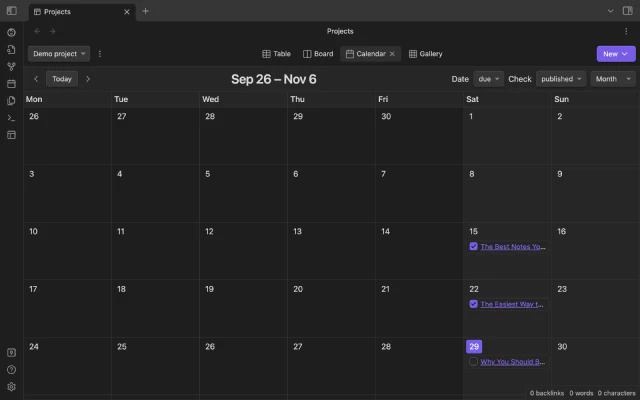This screenshot has width=640, height=400.
Task: Switch to the Table view tab
Action: pos(276,54)
